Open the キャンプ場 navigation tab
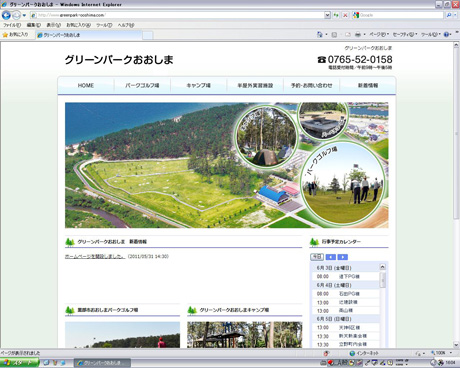 pos(199,85)
